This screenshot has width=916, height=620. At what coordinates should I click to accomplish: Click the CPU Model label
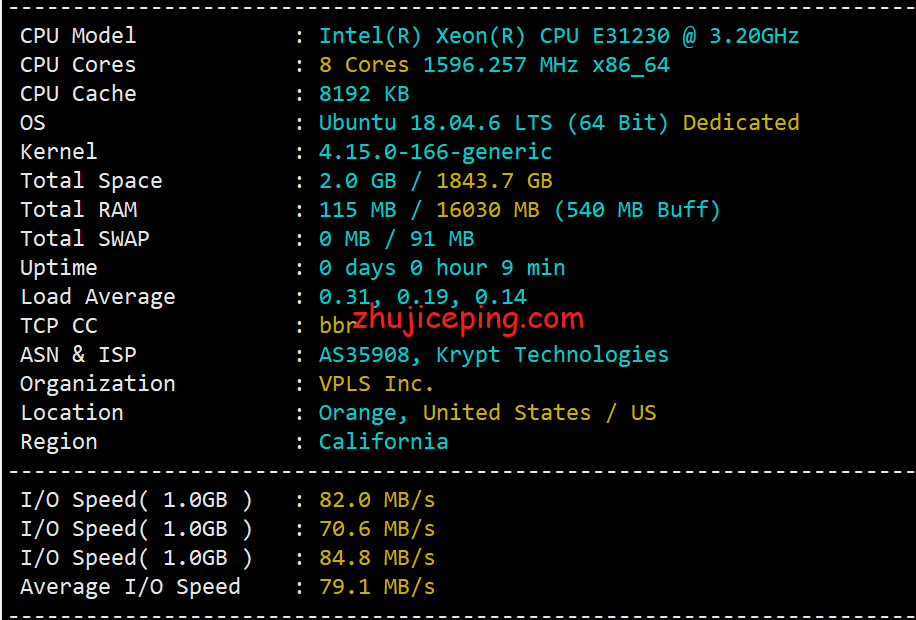click(78, 36)
